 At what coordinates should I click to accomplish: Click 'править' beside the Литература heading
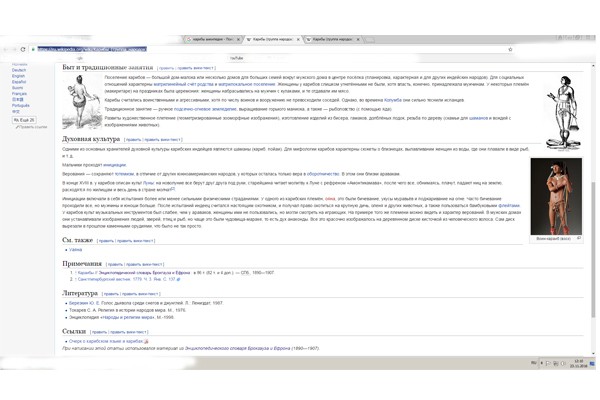[x=114, y=294]
